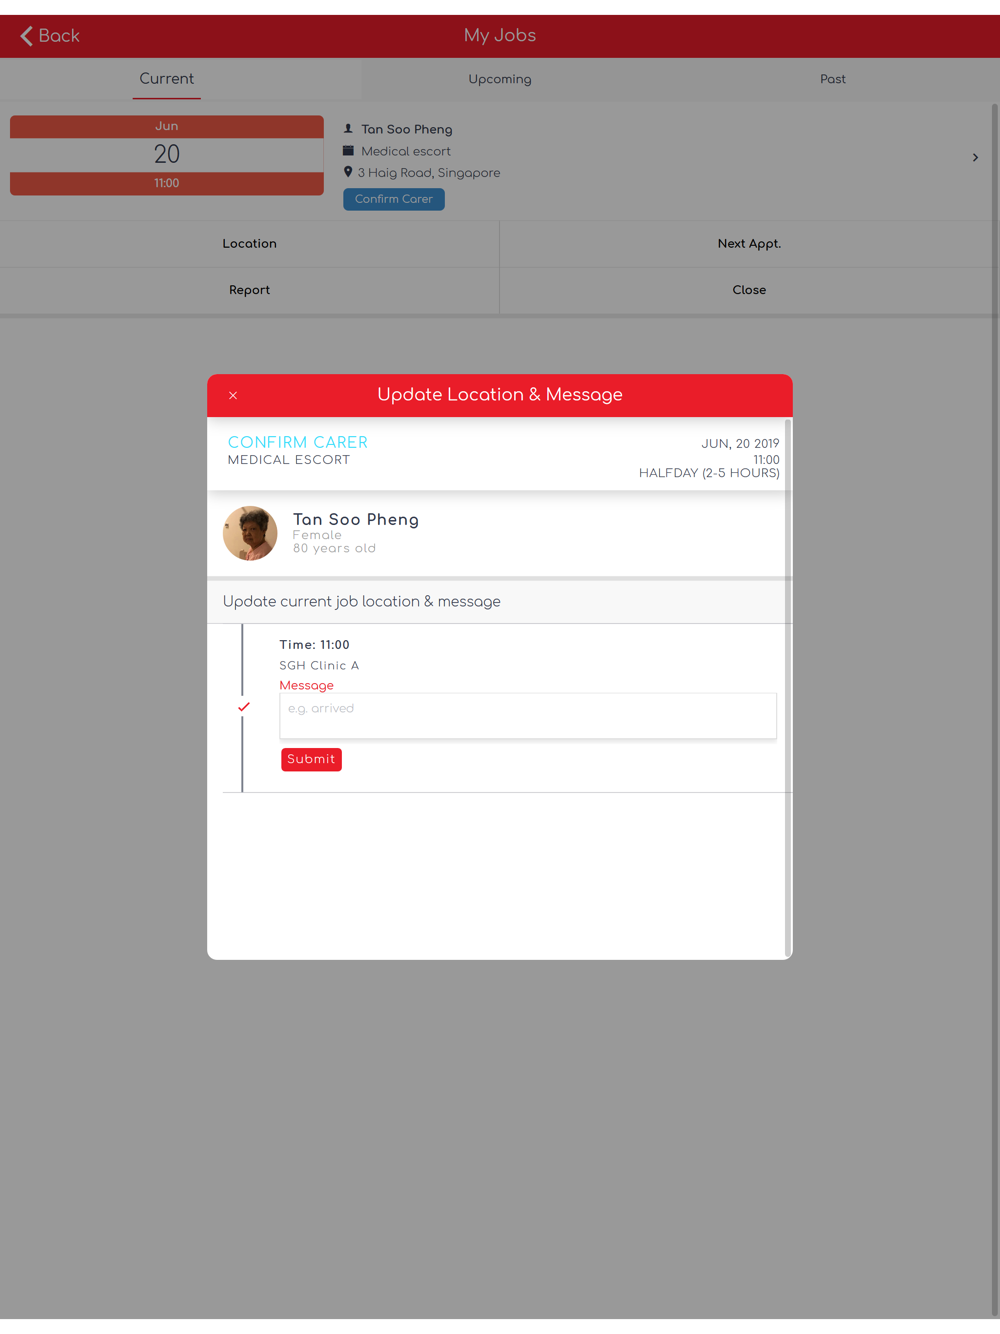
Task: Open the Location option
Action: coord(250,244)
